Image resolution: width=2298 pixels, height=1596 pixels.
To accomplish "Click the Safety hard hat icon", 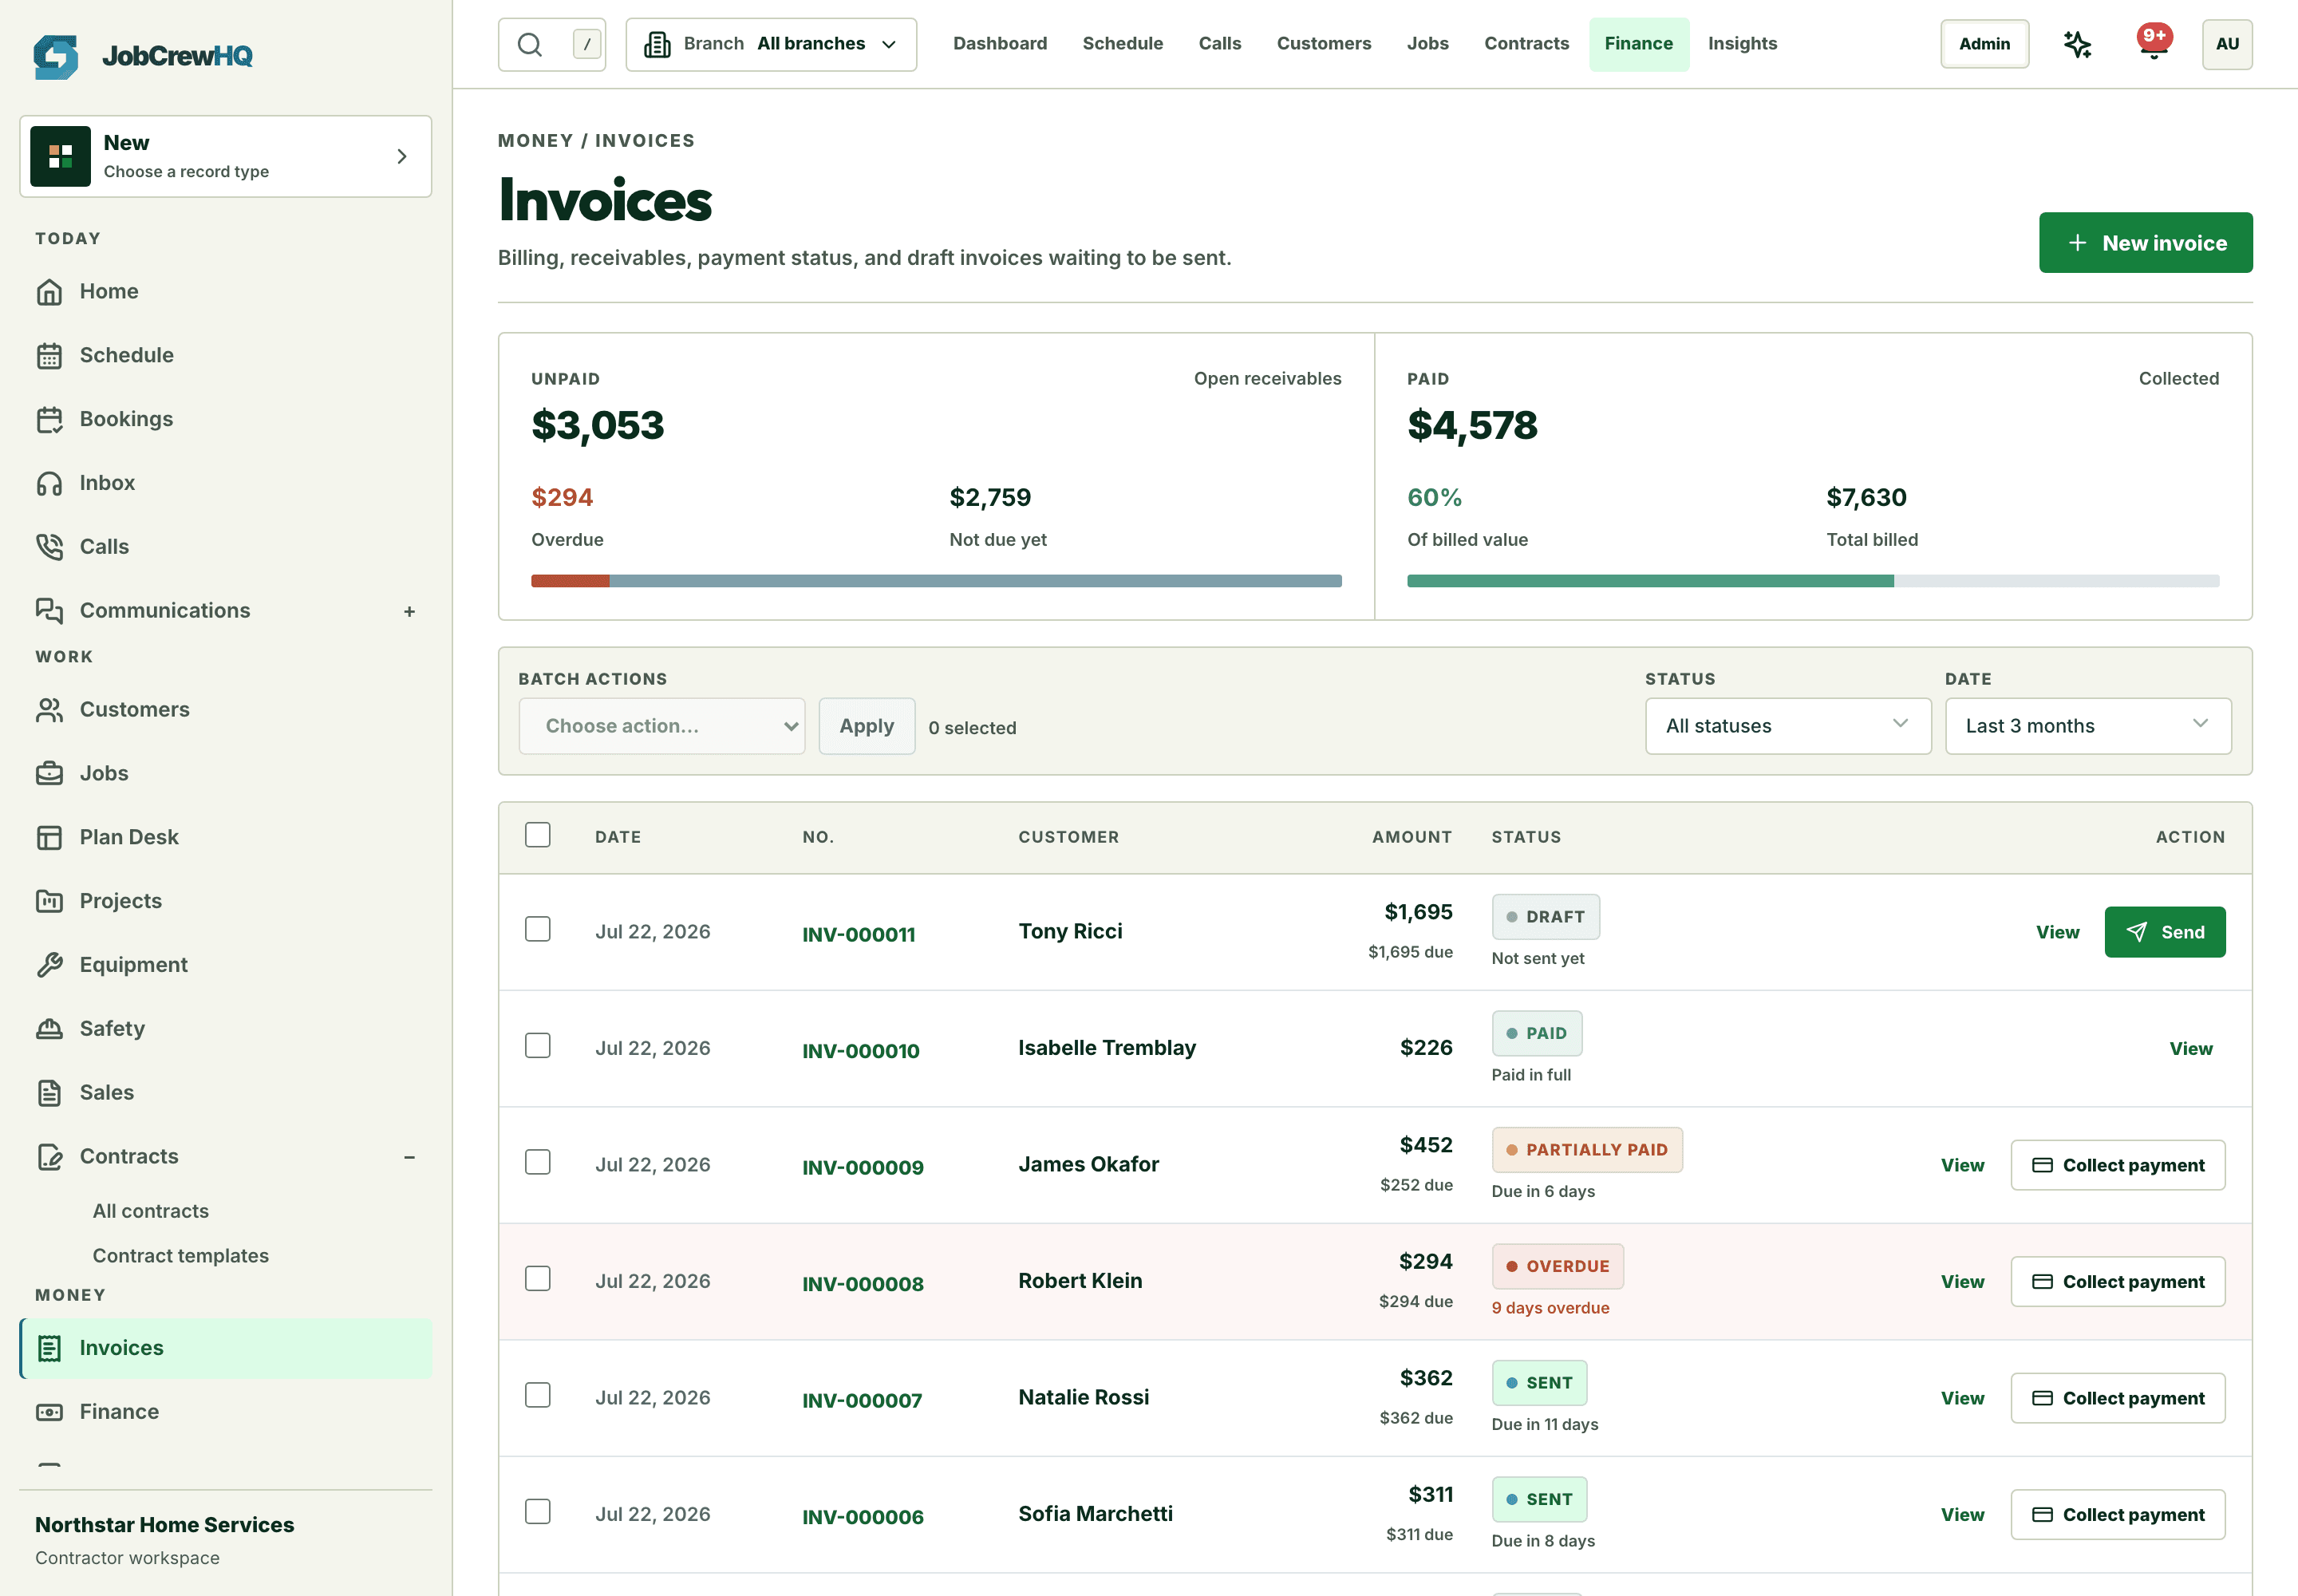I will (x=49, y=1029).
